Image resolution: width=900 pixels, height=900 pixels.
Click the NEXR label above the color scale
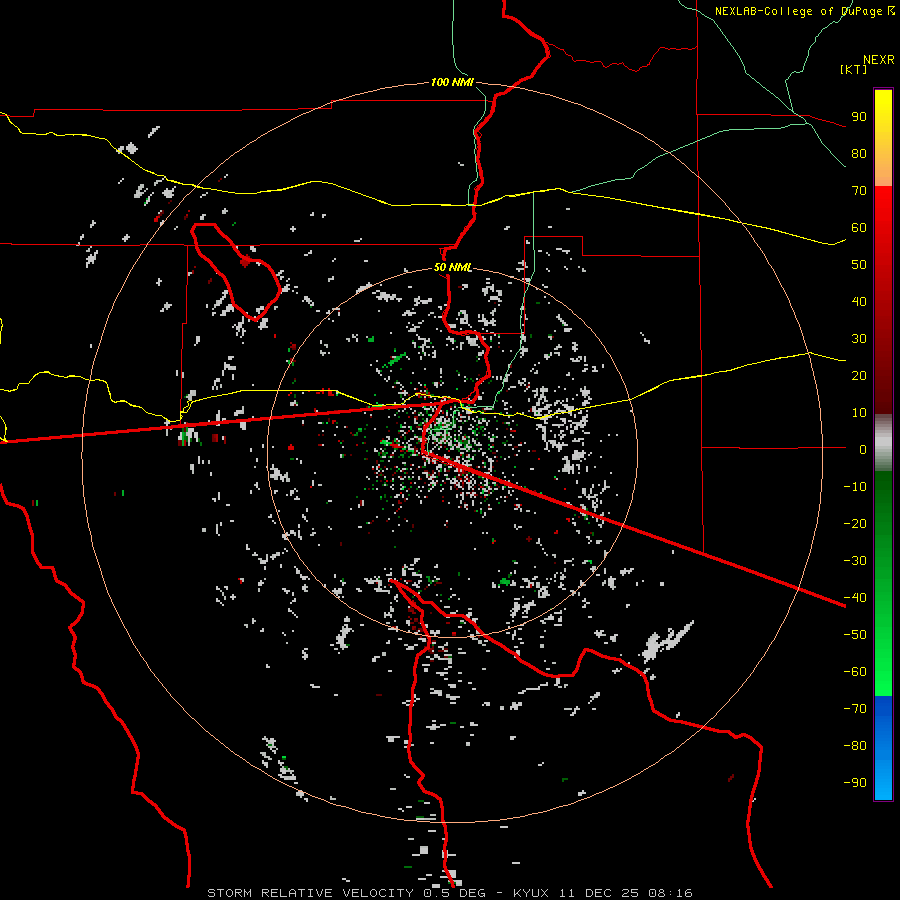pos(879,60)
